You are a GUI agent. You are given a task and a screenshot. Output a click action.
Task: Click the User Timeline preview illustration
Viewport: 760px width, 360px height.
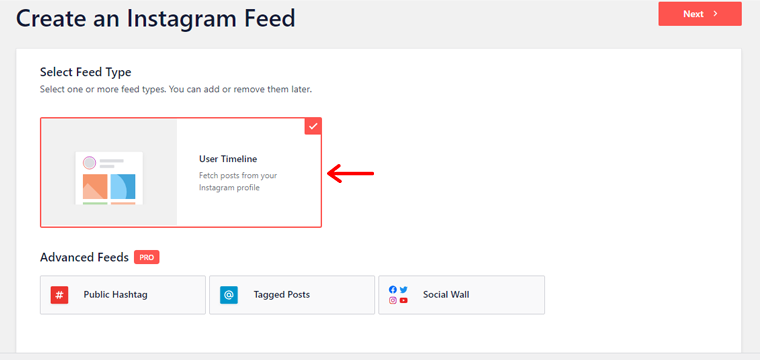click(109, 177)
